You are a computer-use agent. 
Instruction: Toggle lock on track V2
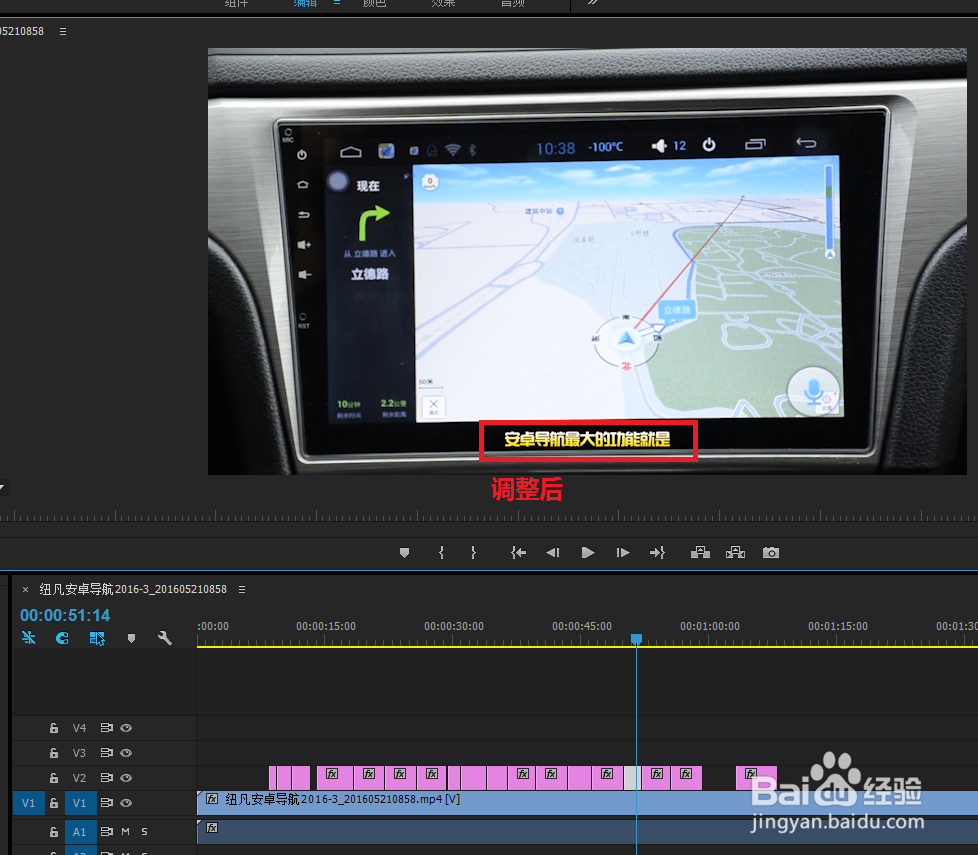[x=54, y=778]
